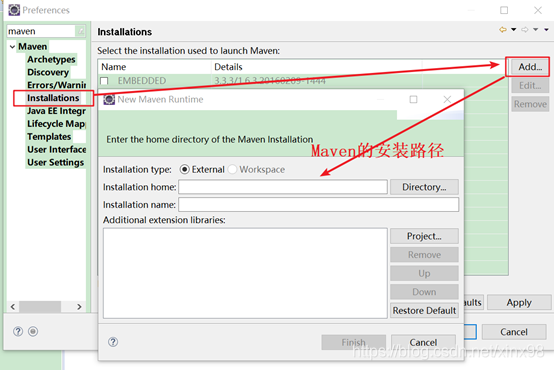Image resolution: width=554 pixels, height=370 pixels.
Task: Click Directory... browse button
Action: 424,187
